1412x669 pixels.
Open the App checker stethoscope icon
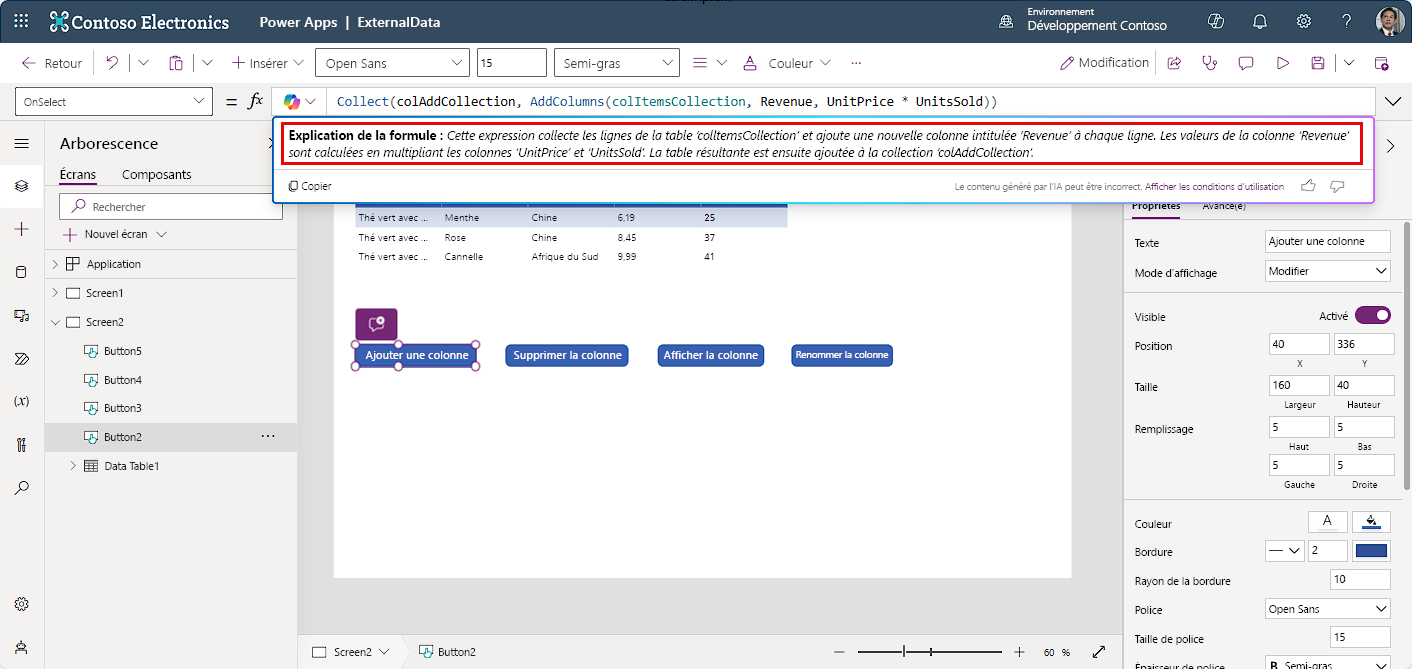1210,63
